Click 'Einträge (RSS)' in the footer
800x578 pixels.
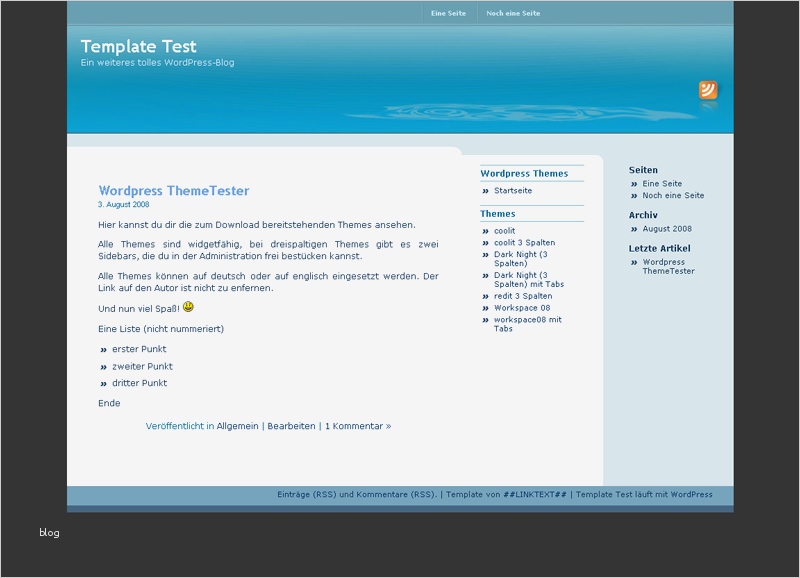coord(307,494)
